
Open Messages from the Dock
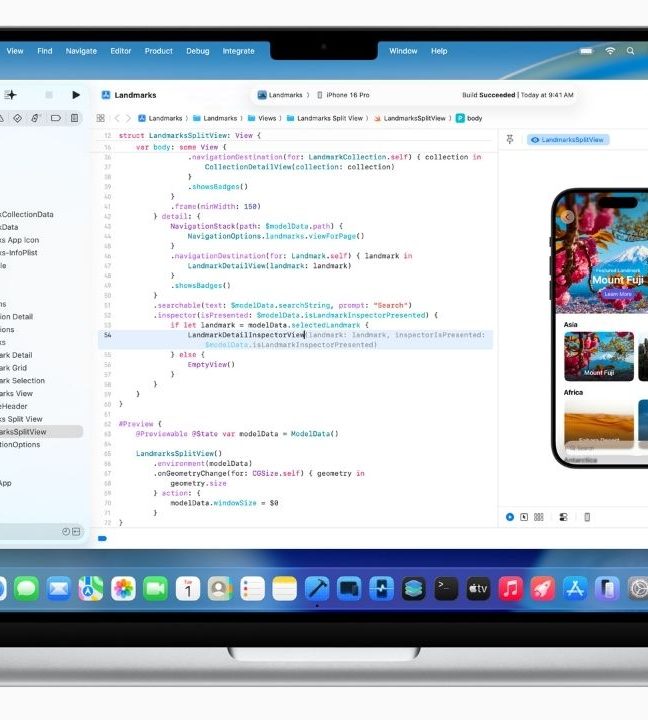26,588
